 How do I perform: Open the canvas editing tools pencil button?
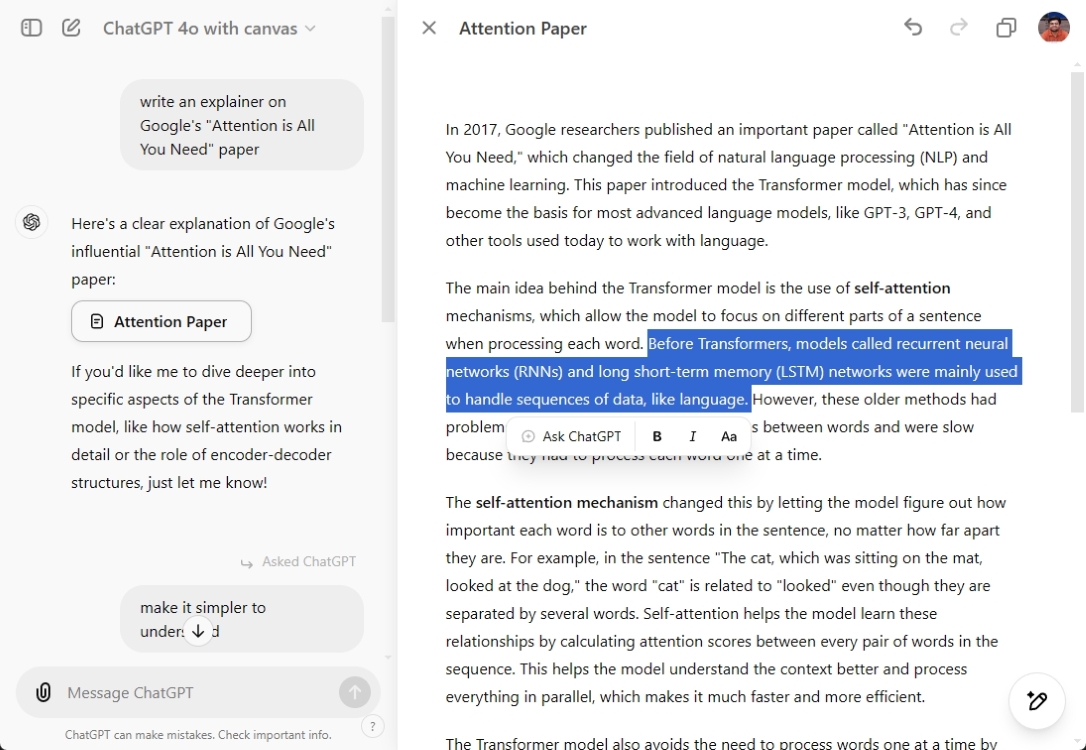(x=1037, y=701)
